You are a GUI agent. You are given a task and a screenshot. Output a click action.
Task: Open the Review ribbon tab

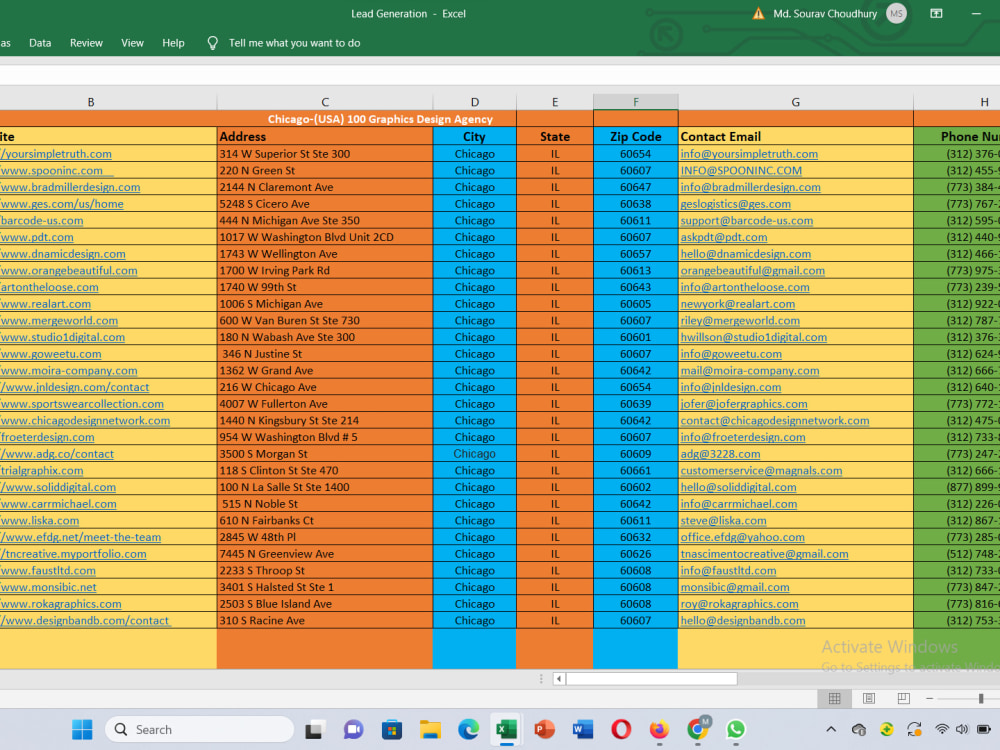tap(86, 43)
